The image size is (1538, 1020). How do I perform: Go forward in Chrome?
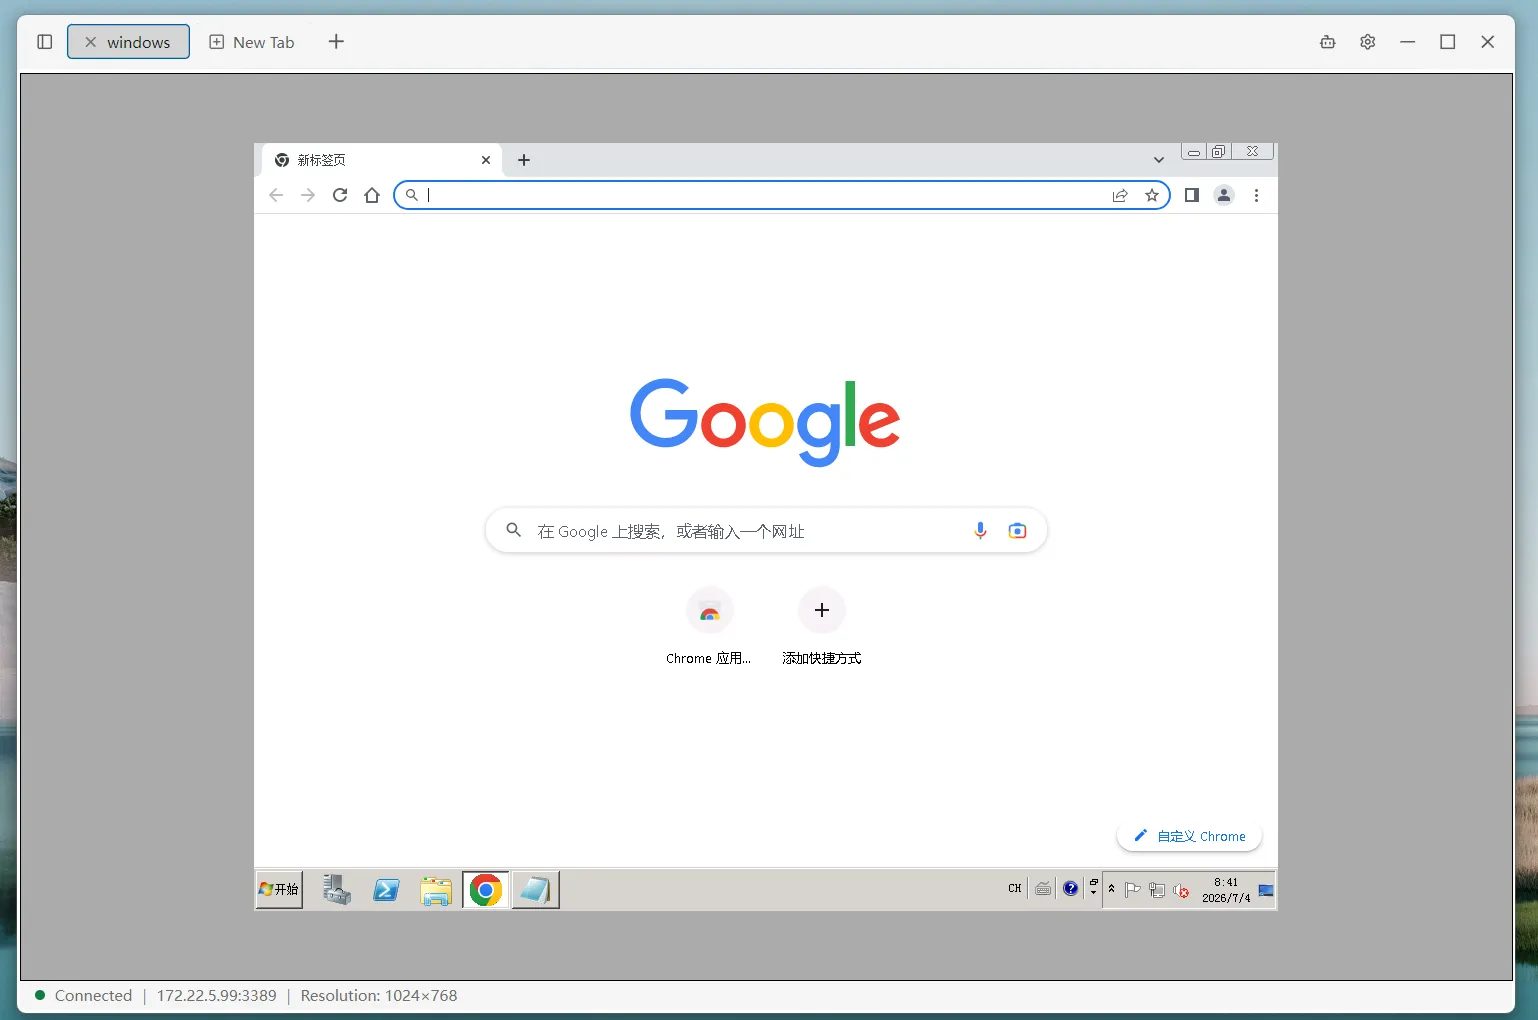(308, 195)
